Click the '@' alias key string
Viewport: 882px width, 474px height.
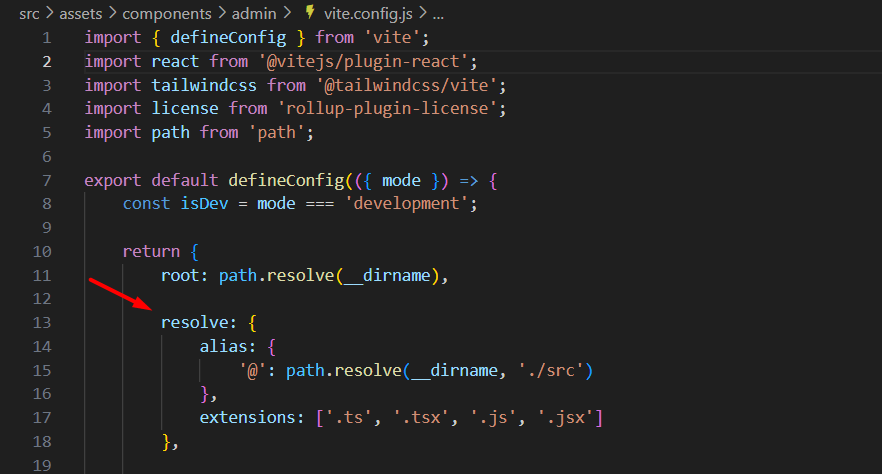252,371
